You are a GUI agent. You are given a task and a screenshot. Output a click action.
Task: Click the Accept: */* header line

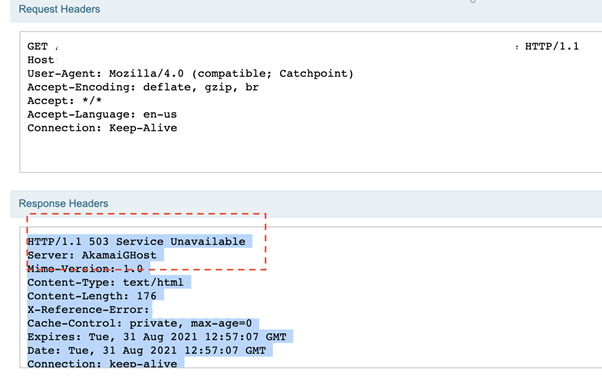tap(64, 101)
